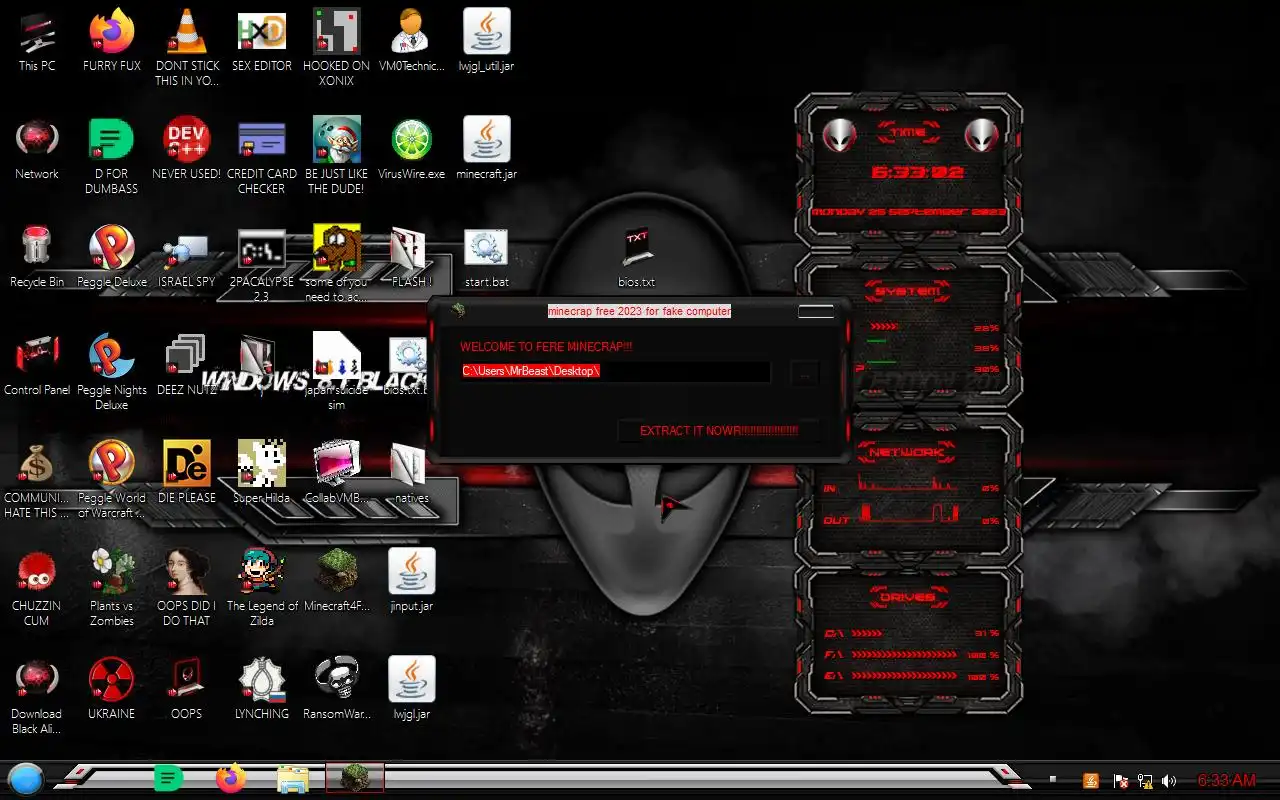Open the COMMUNI... money bag shortcut
Viewport: 1280px width, 800px height.
pyautogui.click(x=37, y=479)
